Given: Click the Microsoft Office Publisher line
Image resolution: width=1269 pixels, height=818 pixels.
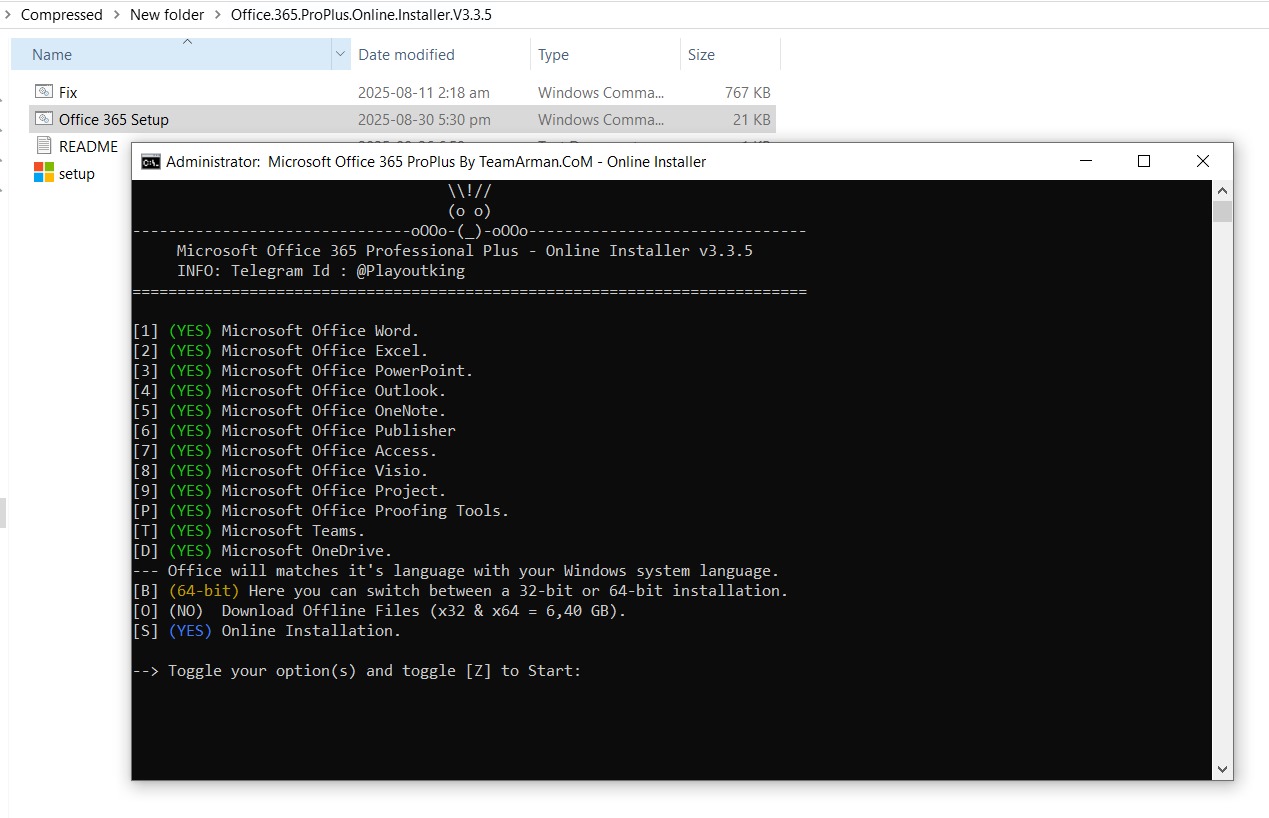Looking at the screenshot, I should [x=294, y=431].
